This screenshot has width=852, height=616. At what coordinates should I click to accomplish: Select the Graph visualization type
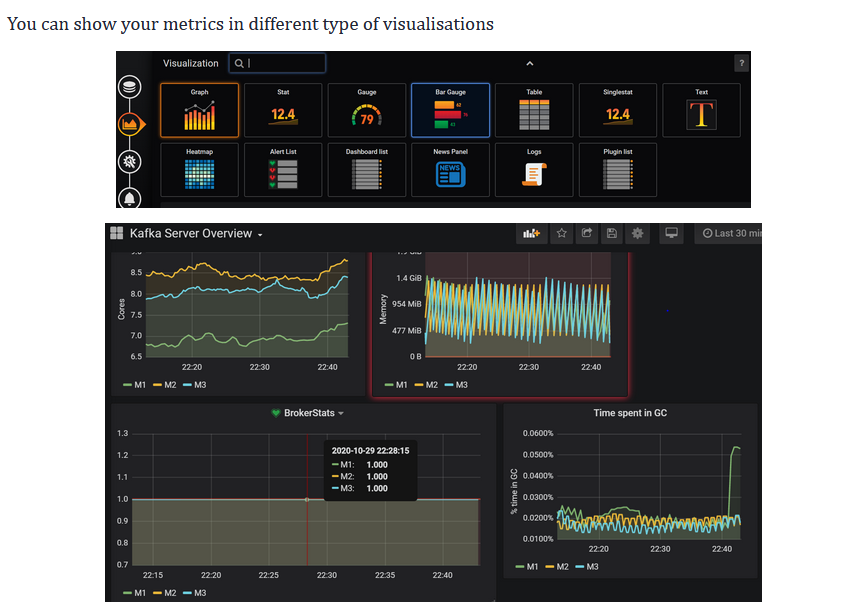(x=199, y=110)
